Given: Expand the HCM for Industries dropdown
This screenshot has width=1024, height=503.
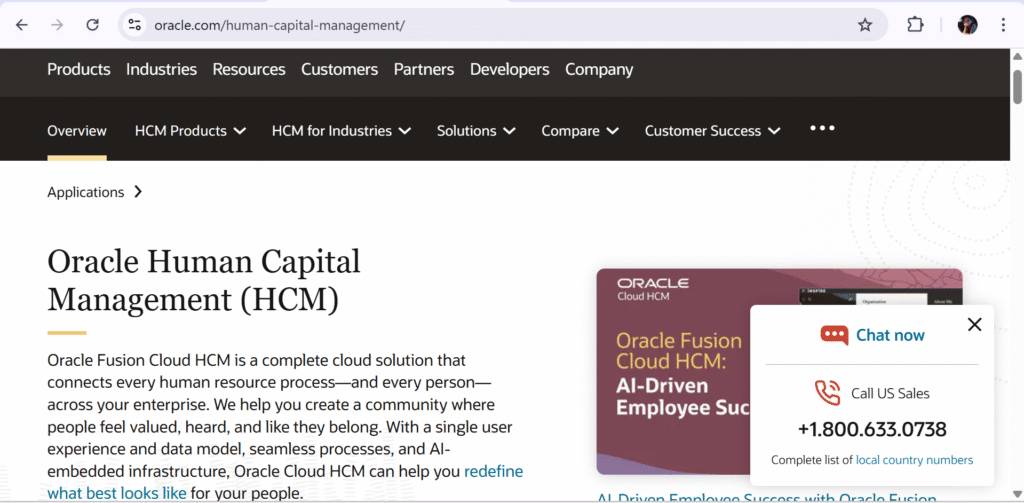Looking at the screenshot, I should click(x=342, y=131).
